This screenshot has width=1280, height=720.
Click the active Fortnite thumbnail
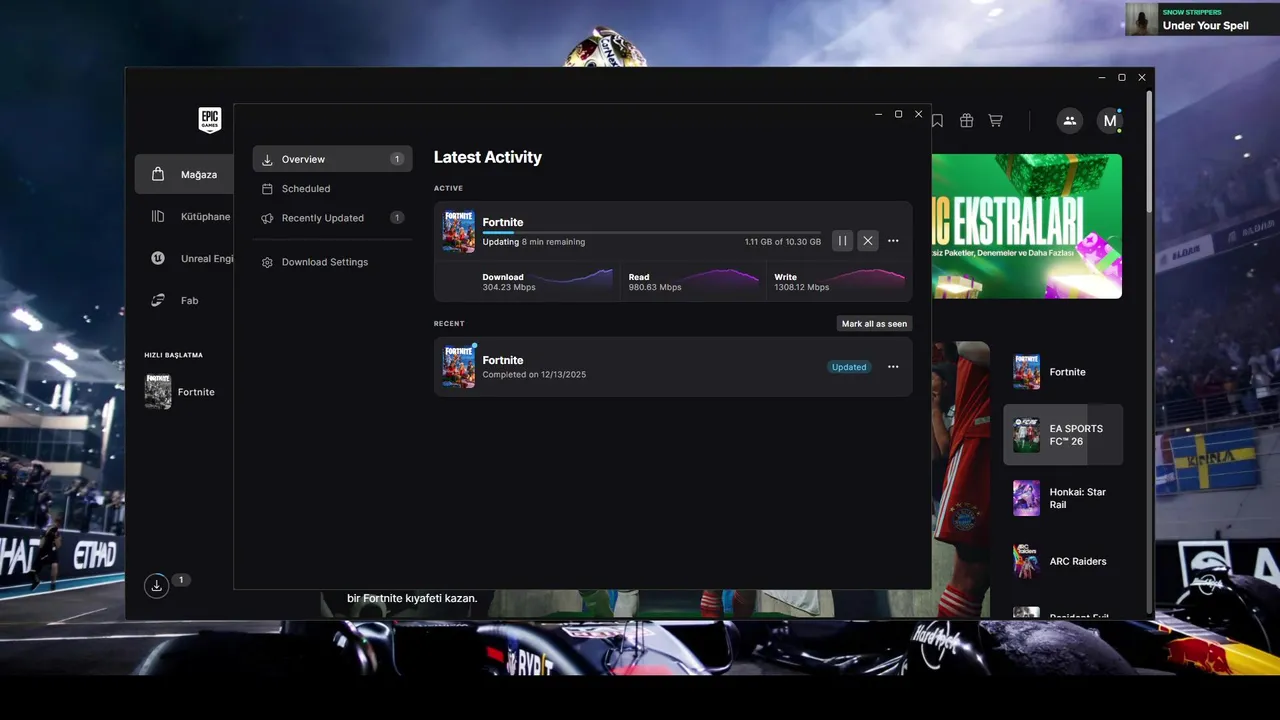pyautogui.click(x=459, y=232)
